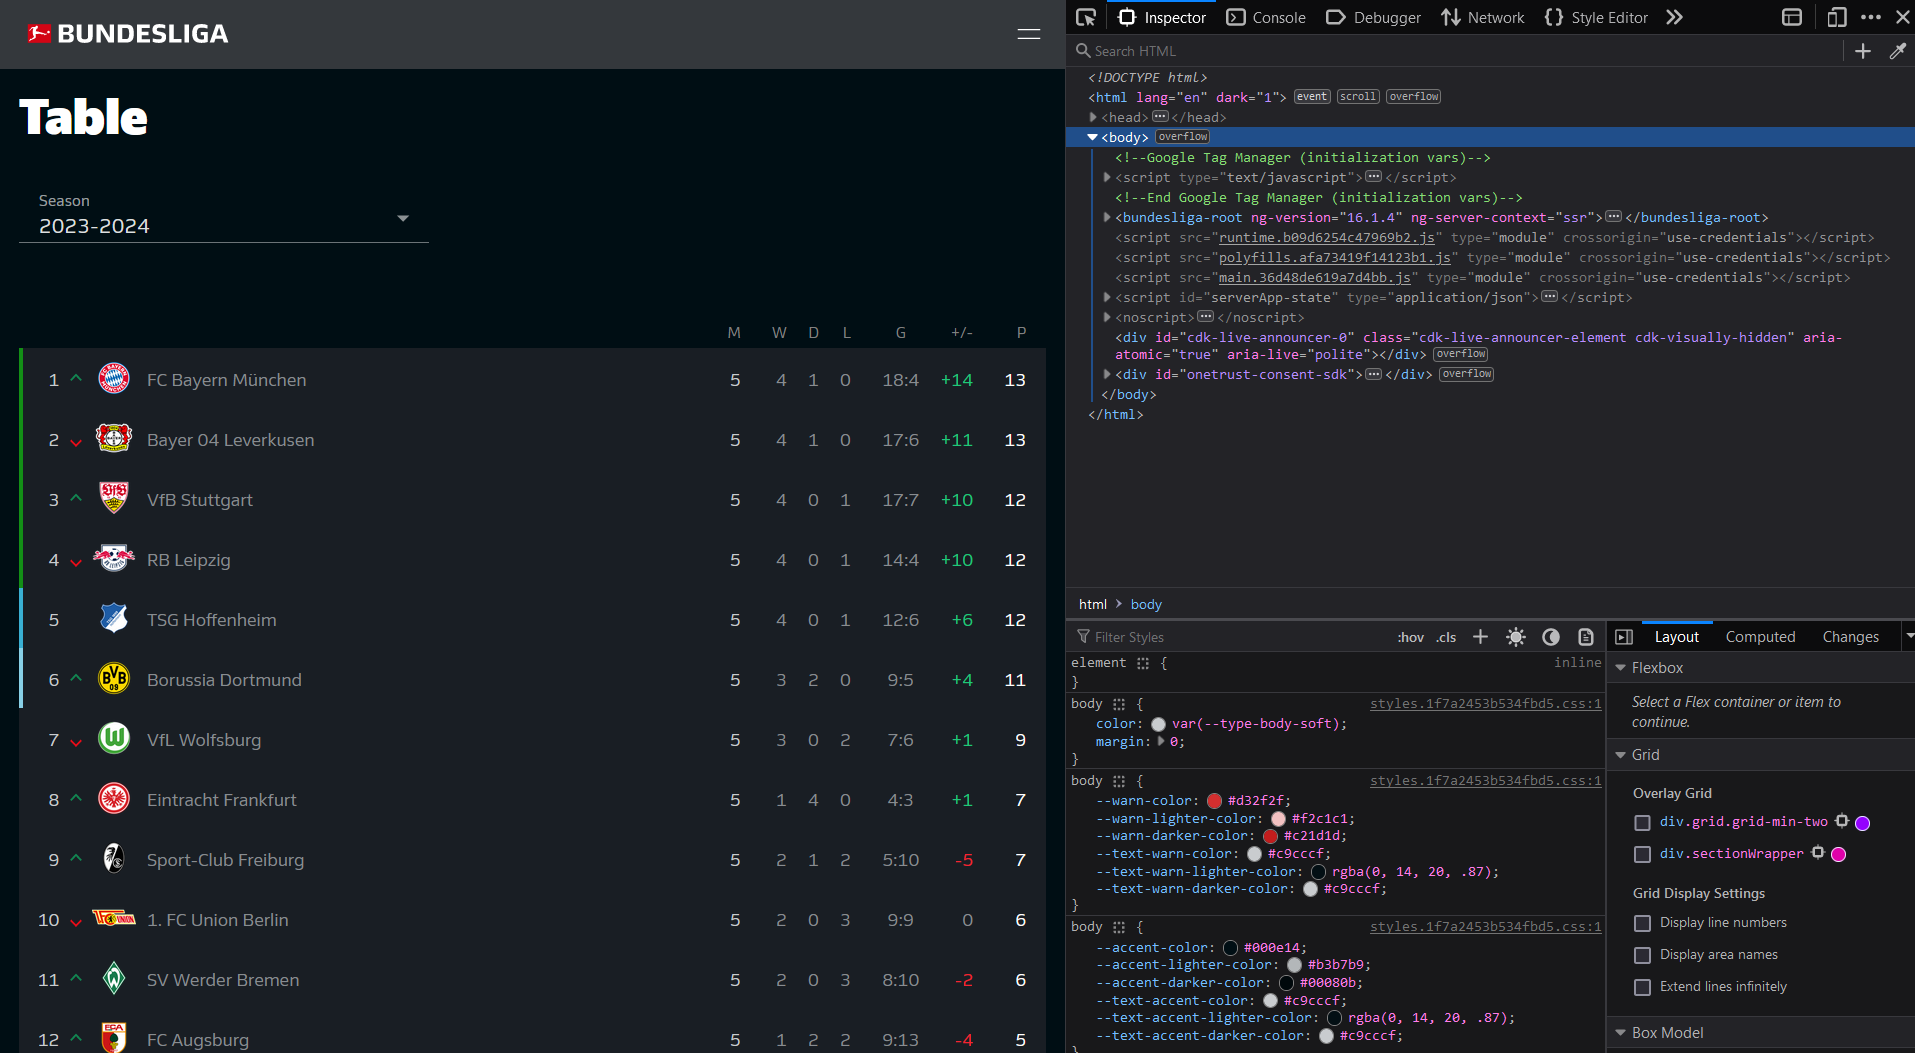Click the TSG Hoffenheim team row
The image size is (1915, 1053).
pos(532,619)
